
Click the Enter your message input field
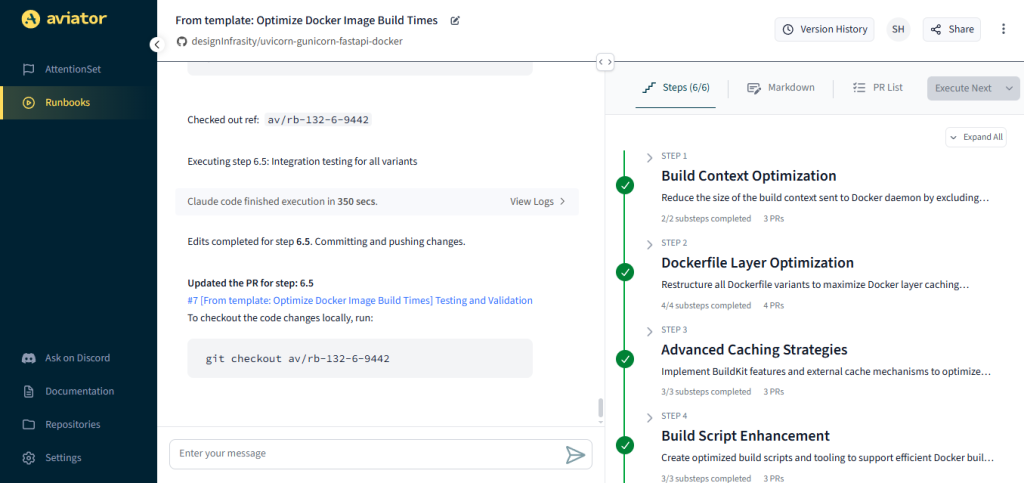365,454
